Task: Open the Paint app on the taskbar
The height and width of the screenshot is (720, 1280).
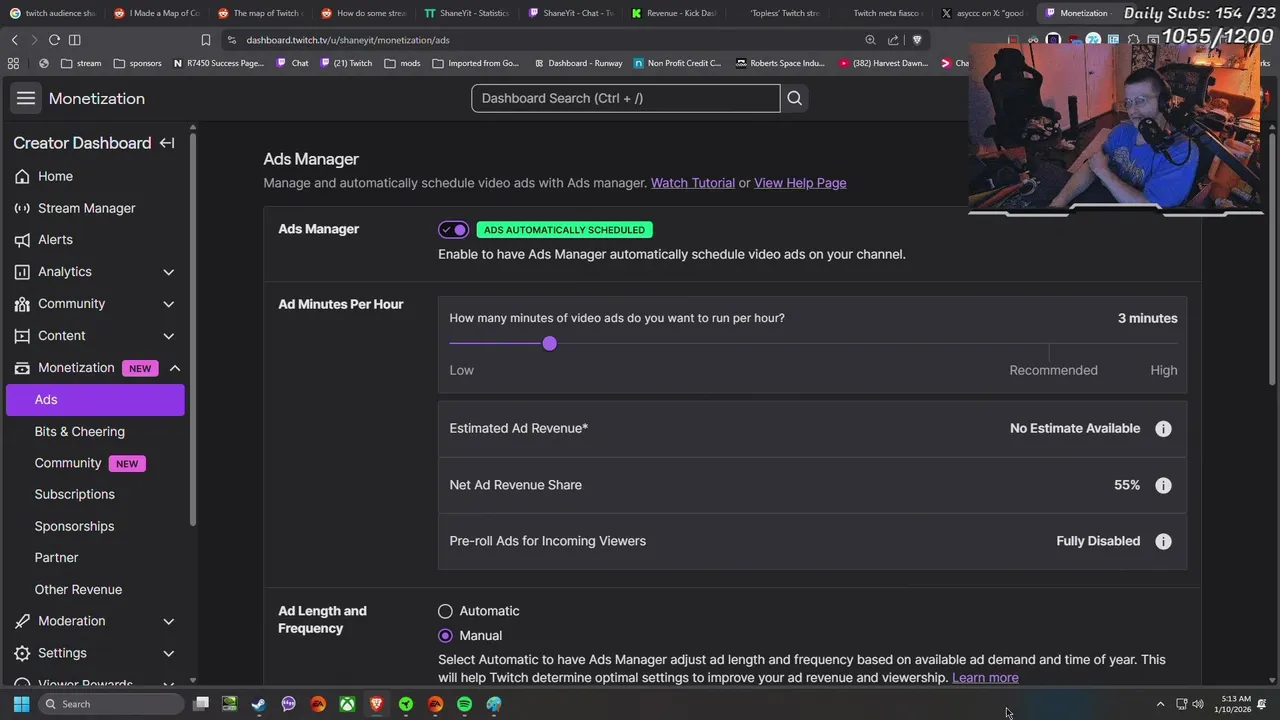Action: click(494, 704)
